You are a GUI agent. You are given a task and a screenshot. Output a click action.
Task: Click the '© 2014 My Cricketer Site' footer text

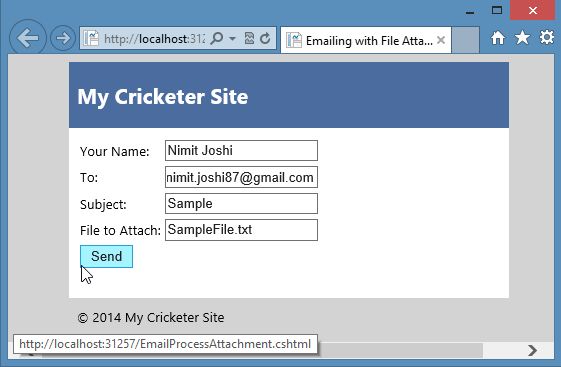(x=151, y=317)
